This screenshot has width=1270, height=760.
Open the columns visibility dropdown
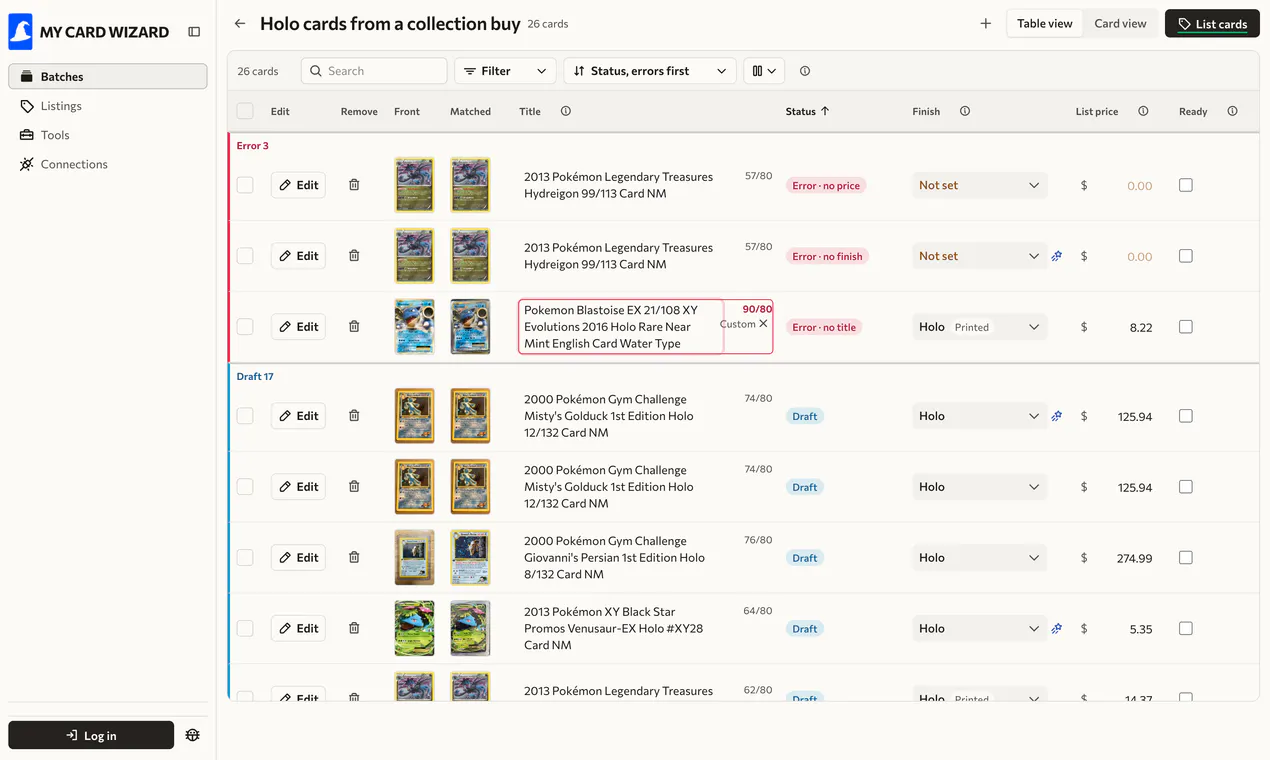(764, 71)
